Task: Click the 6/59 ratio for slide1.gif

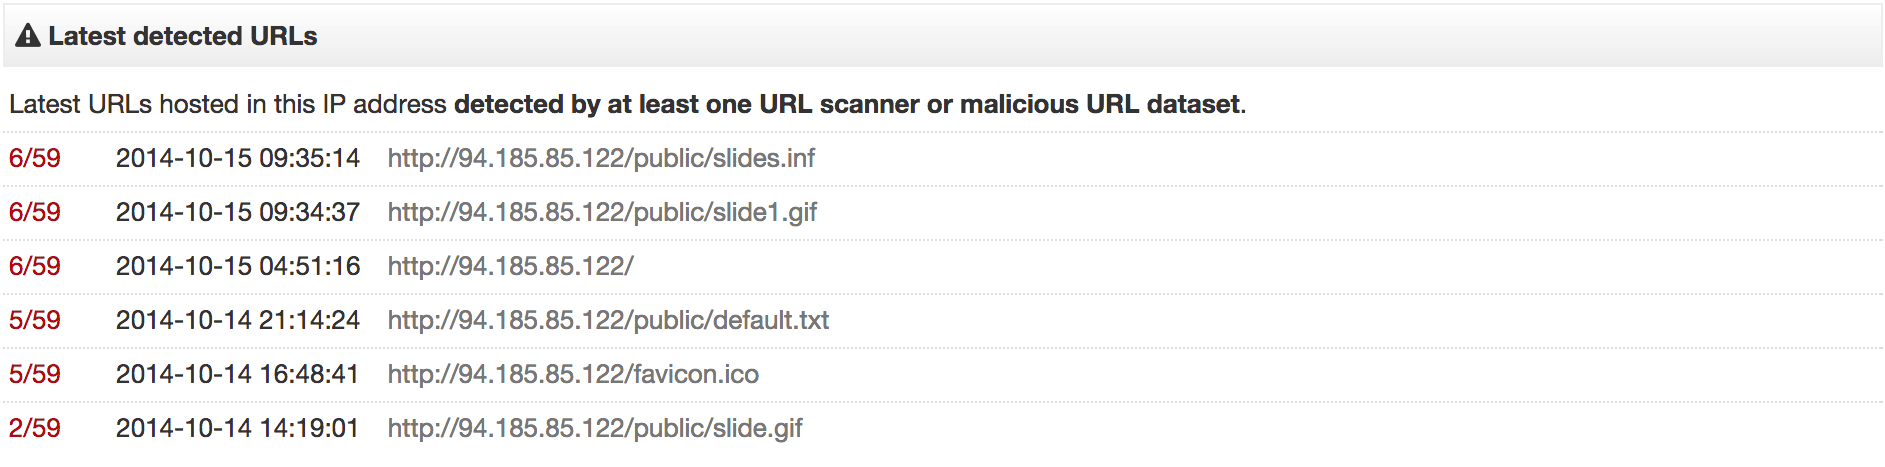Action: click(35, 212)
